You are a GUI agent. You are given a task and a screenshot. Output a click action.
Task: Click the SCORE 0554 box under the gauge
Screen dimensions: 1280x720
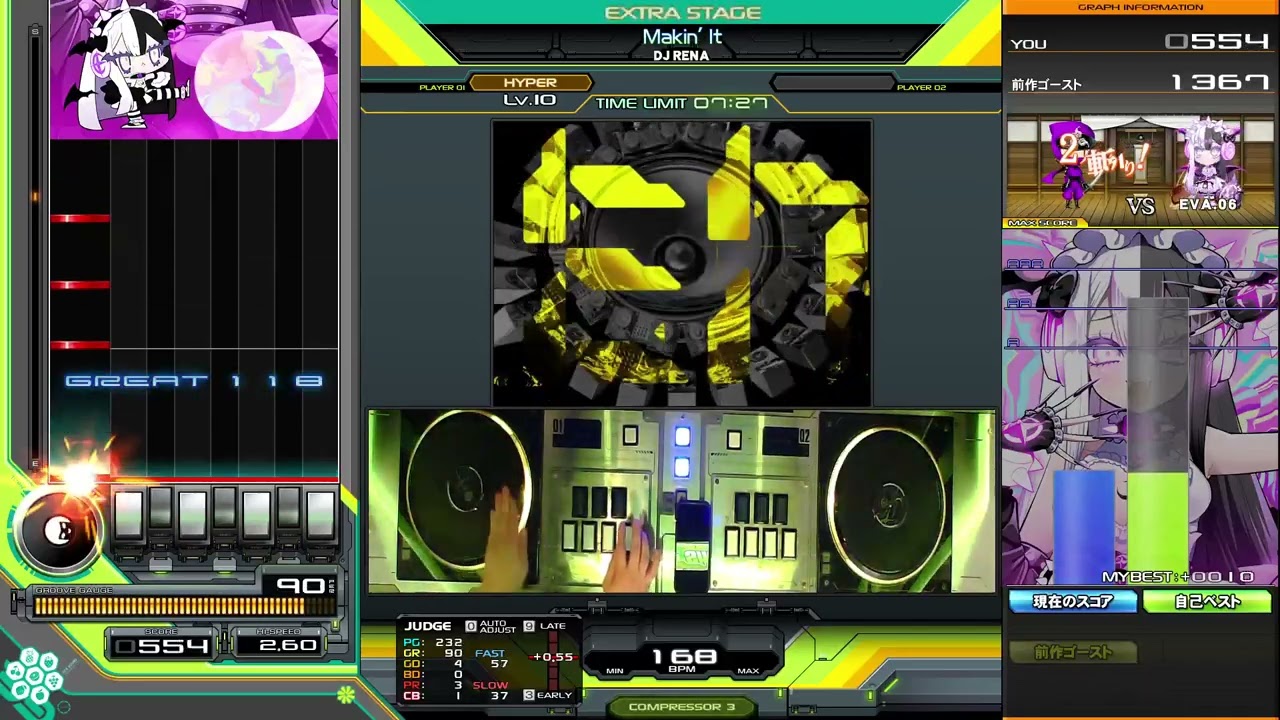click(161, 644)
